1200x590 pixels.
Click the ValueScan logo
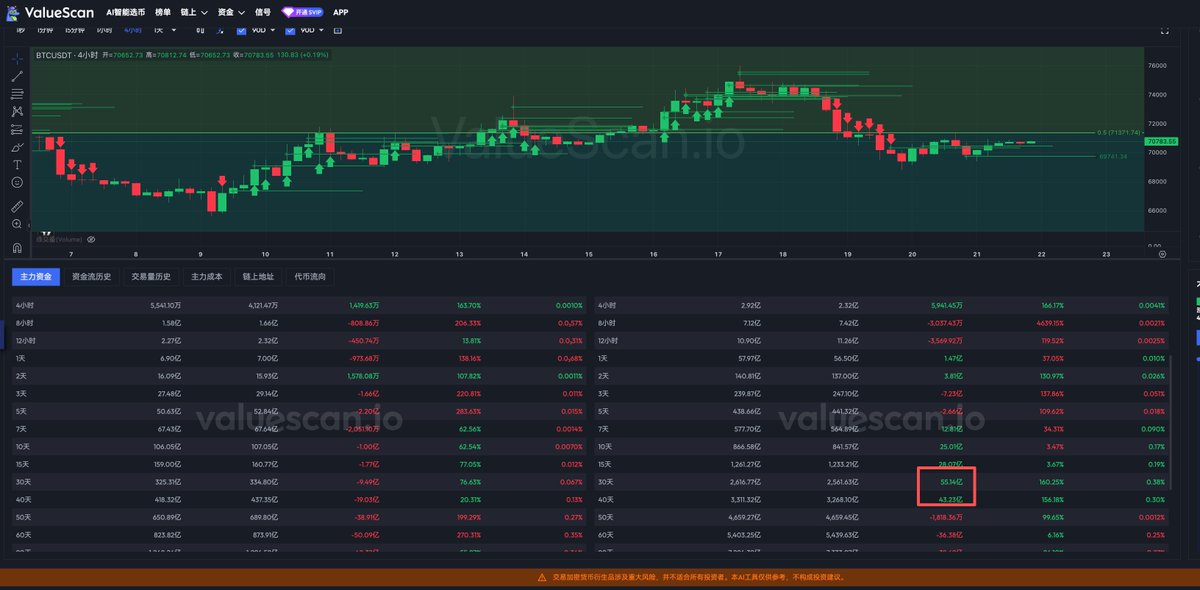tap(50, 12)
